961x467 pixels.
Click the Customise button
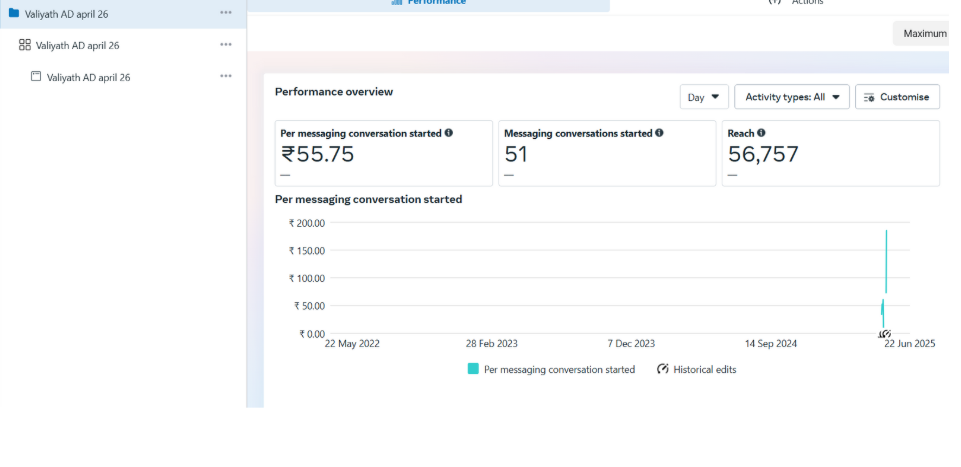point(897,97)
